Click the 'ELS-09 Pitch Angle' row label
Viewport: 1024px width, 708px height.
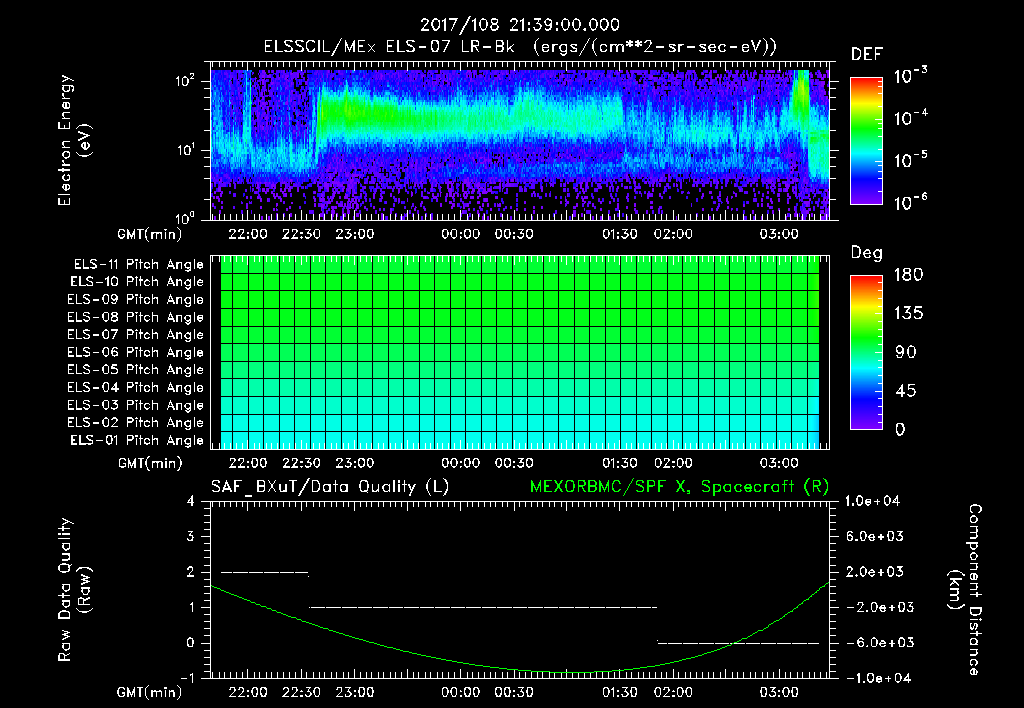pyautogui.click(x=135, y=300)
